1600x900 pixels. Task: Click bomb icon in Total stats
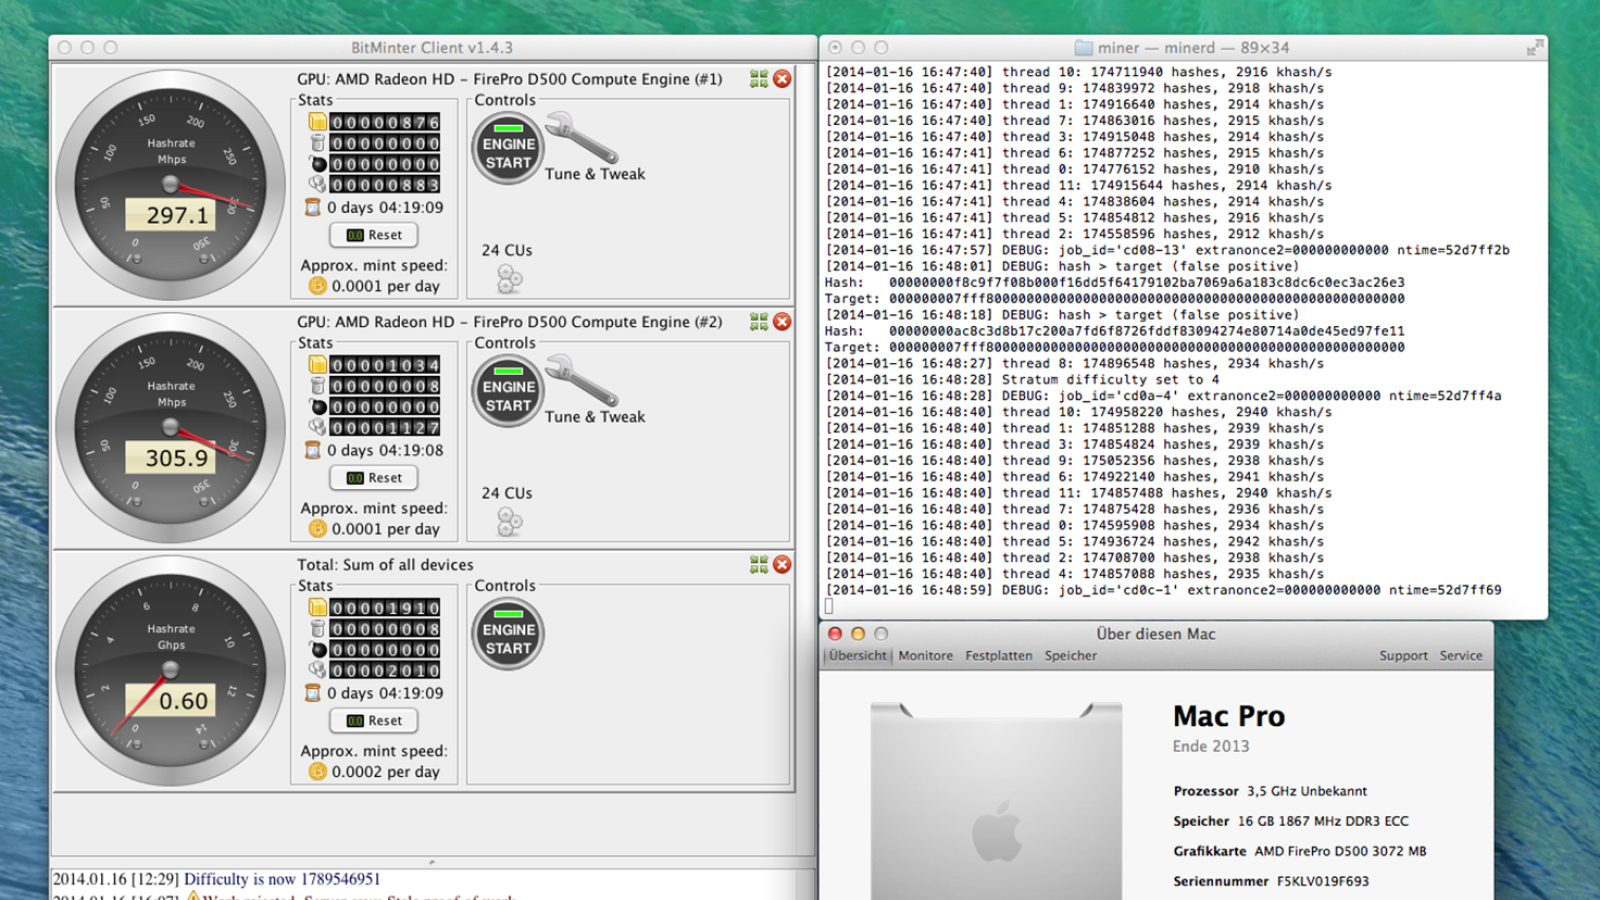pyautogui.click(x=318, y=650)
